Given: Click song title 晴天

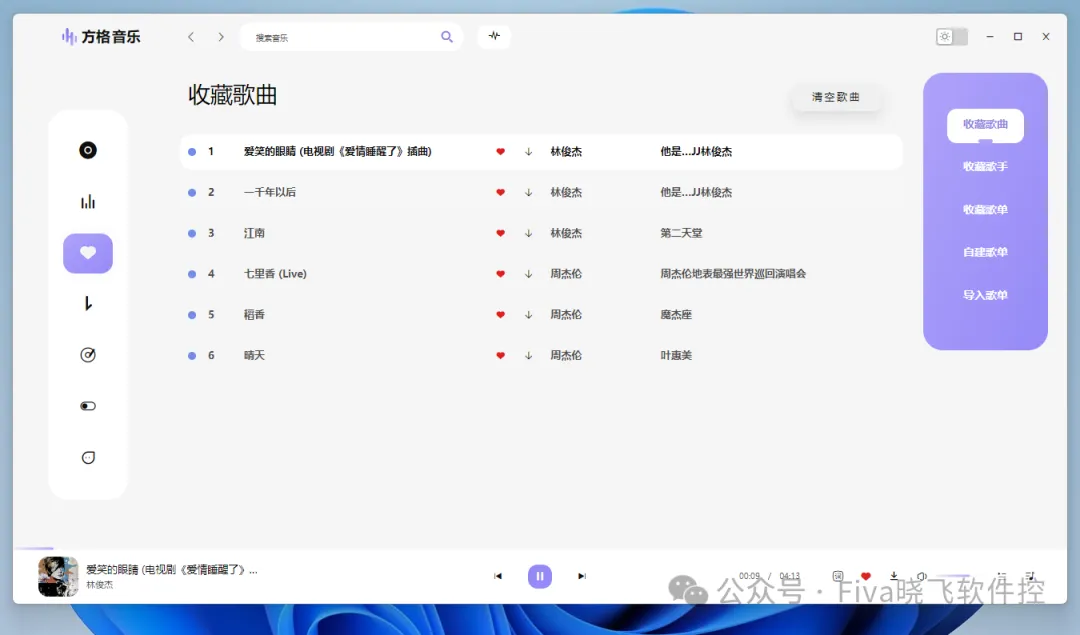Looking at the screenshot, I should coord(254,355).
